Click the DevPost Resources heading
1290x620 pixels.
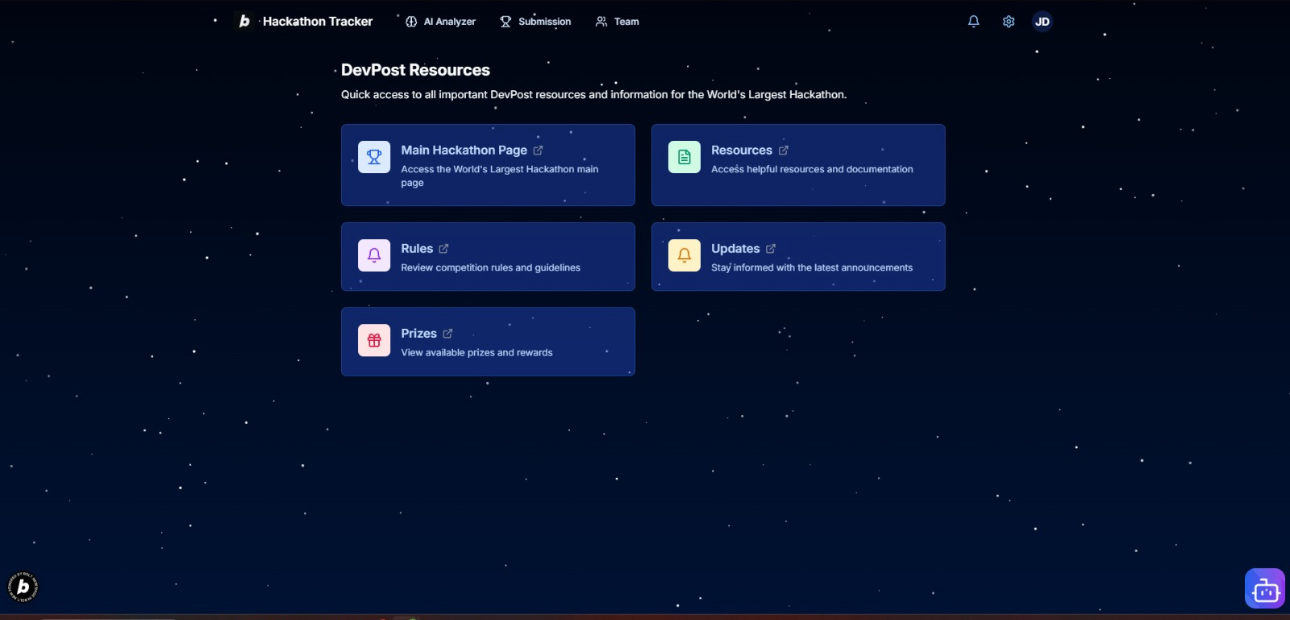(x=415, y=70)
